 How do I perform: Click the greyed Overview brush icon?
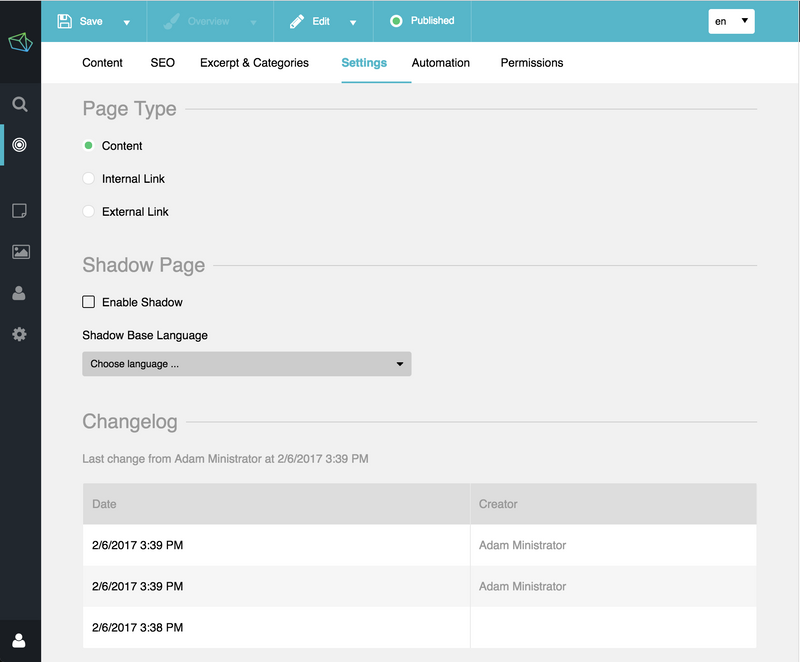pos(171,21)
